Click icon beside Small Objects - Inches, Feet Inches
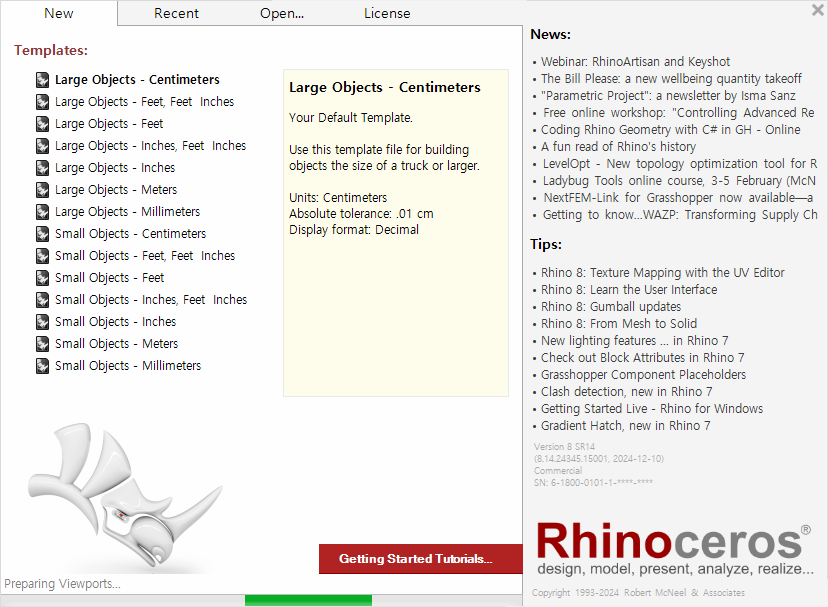 [42, 300]
